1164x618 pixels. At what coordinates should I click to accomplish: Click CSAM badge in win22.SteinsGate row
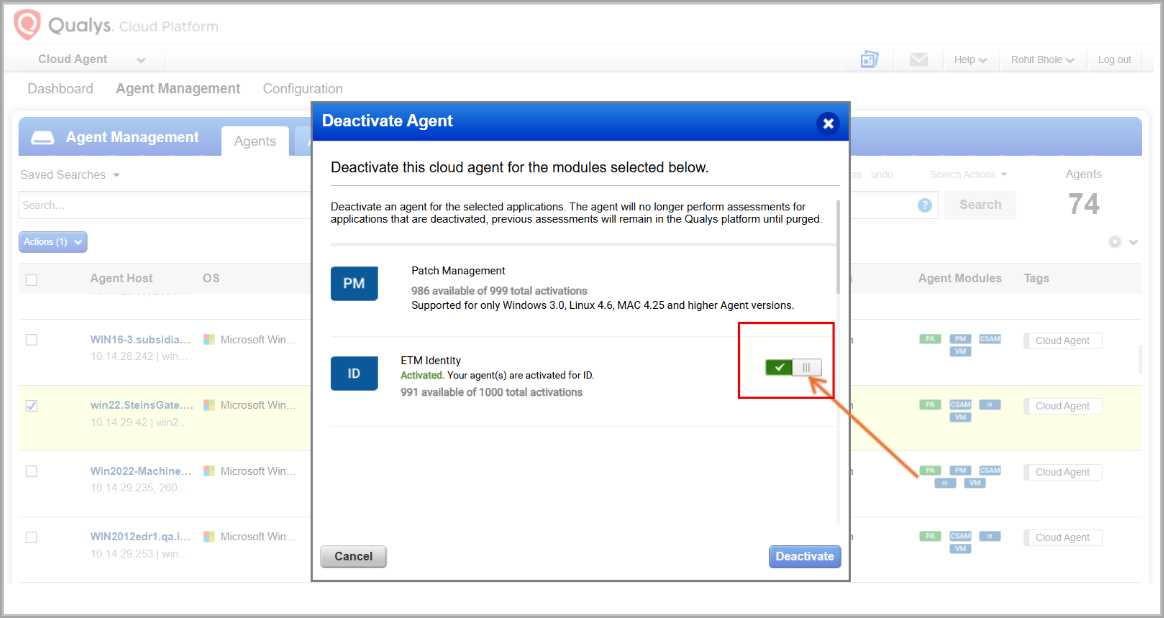960,405
